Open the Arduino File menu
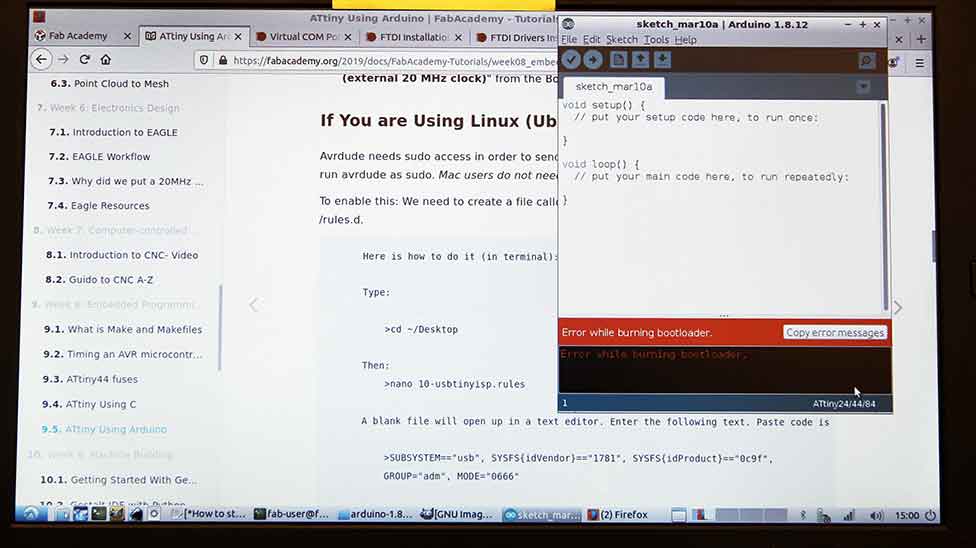Viewport: 976px width, 548px height. [569, 39]
